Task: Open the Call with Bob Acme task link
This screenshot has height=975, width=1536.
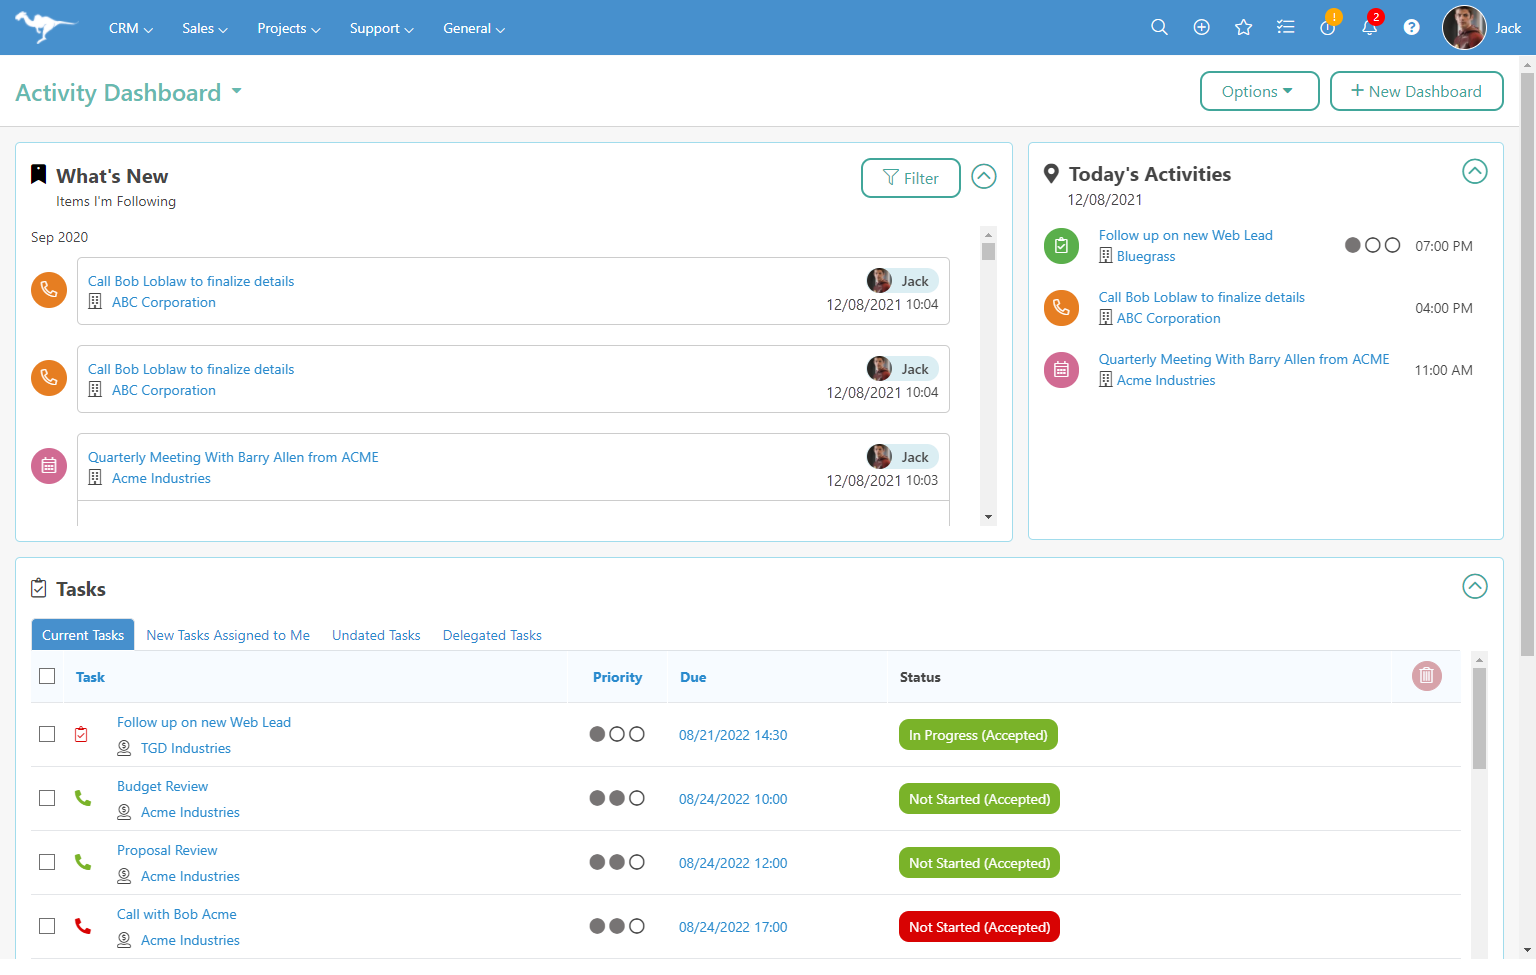Action: [177, 914]
